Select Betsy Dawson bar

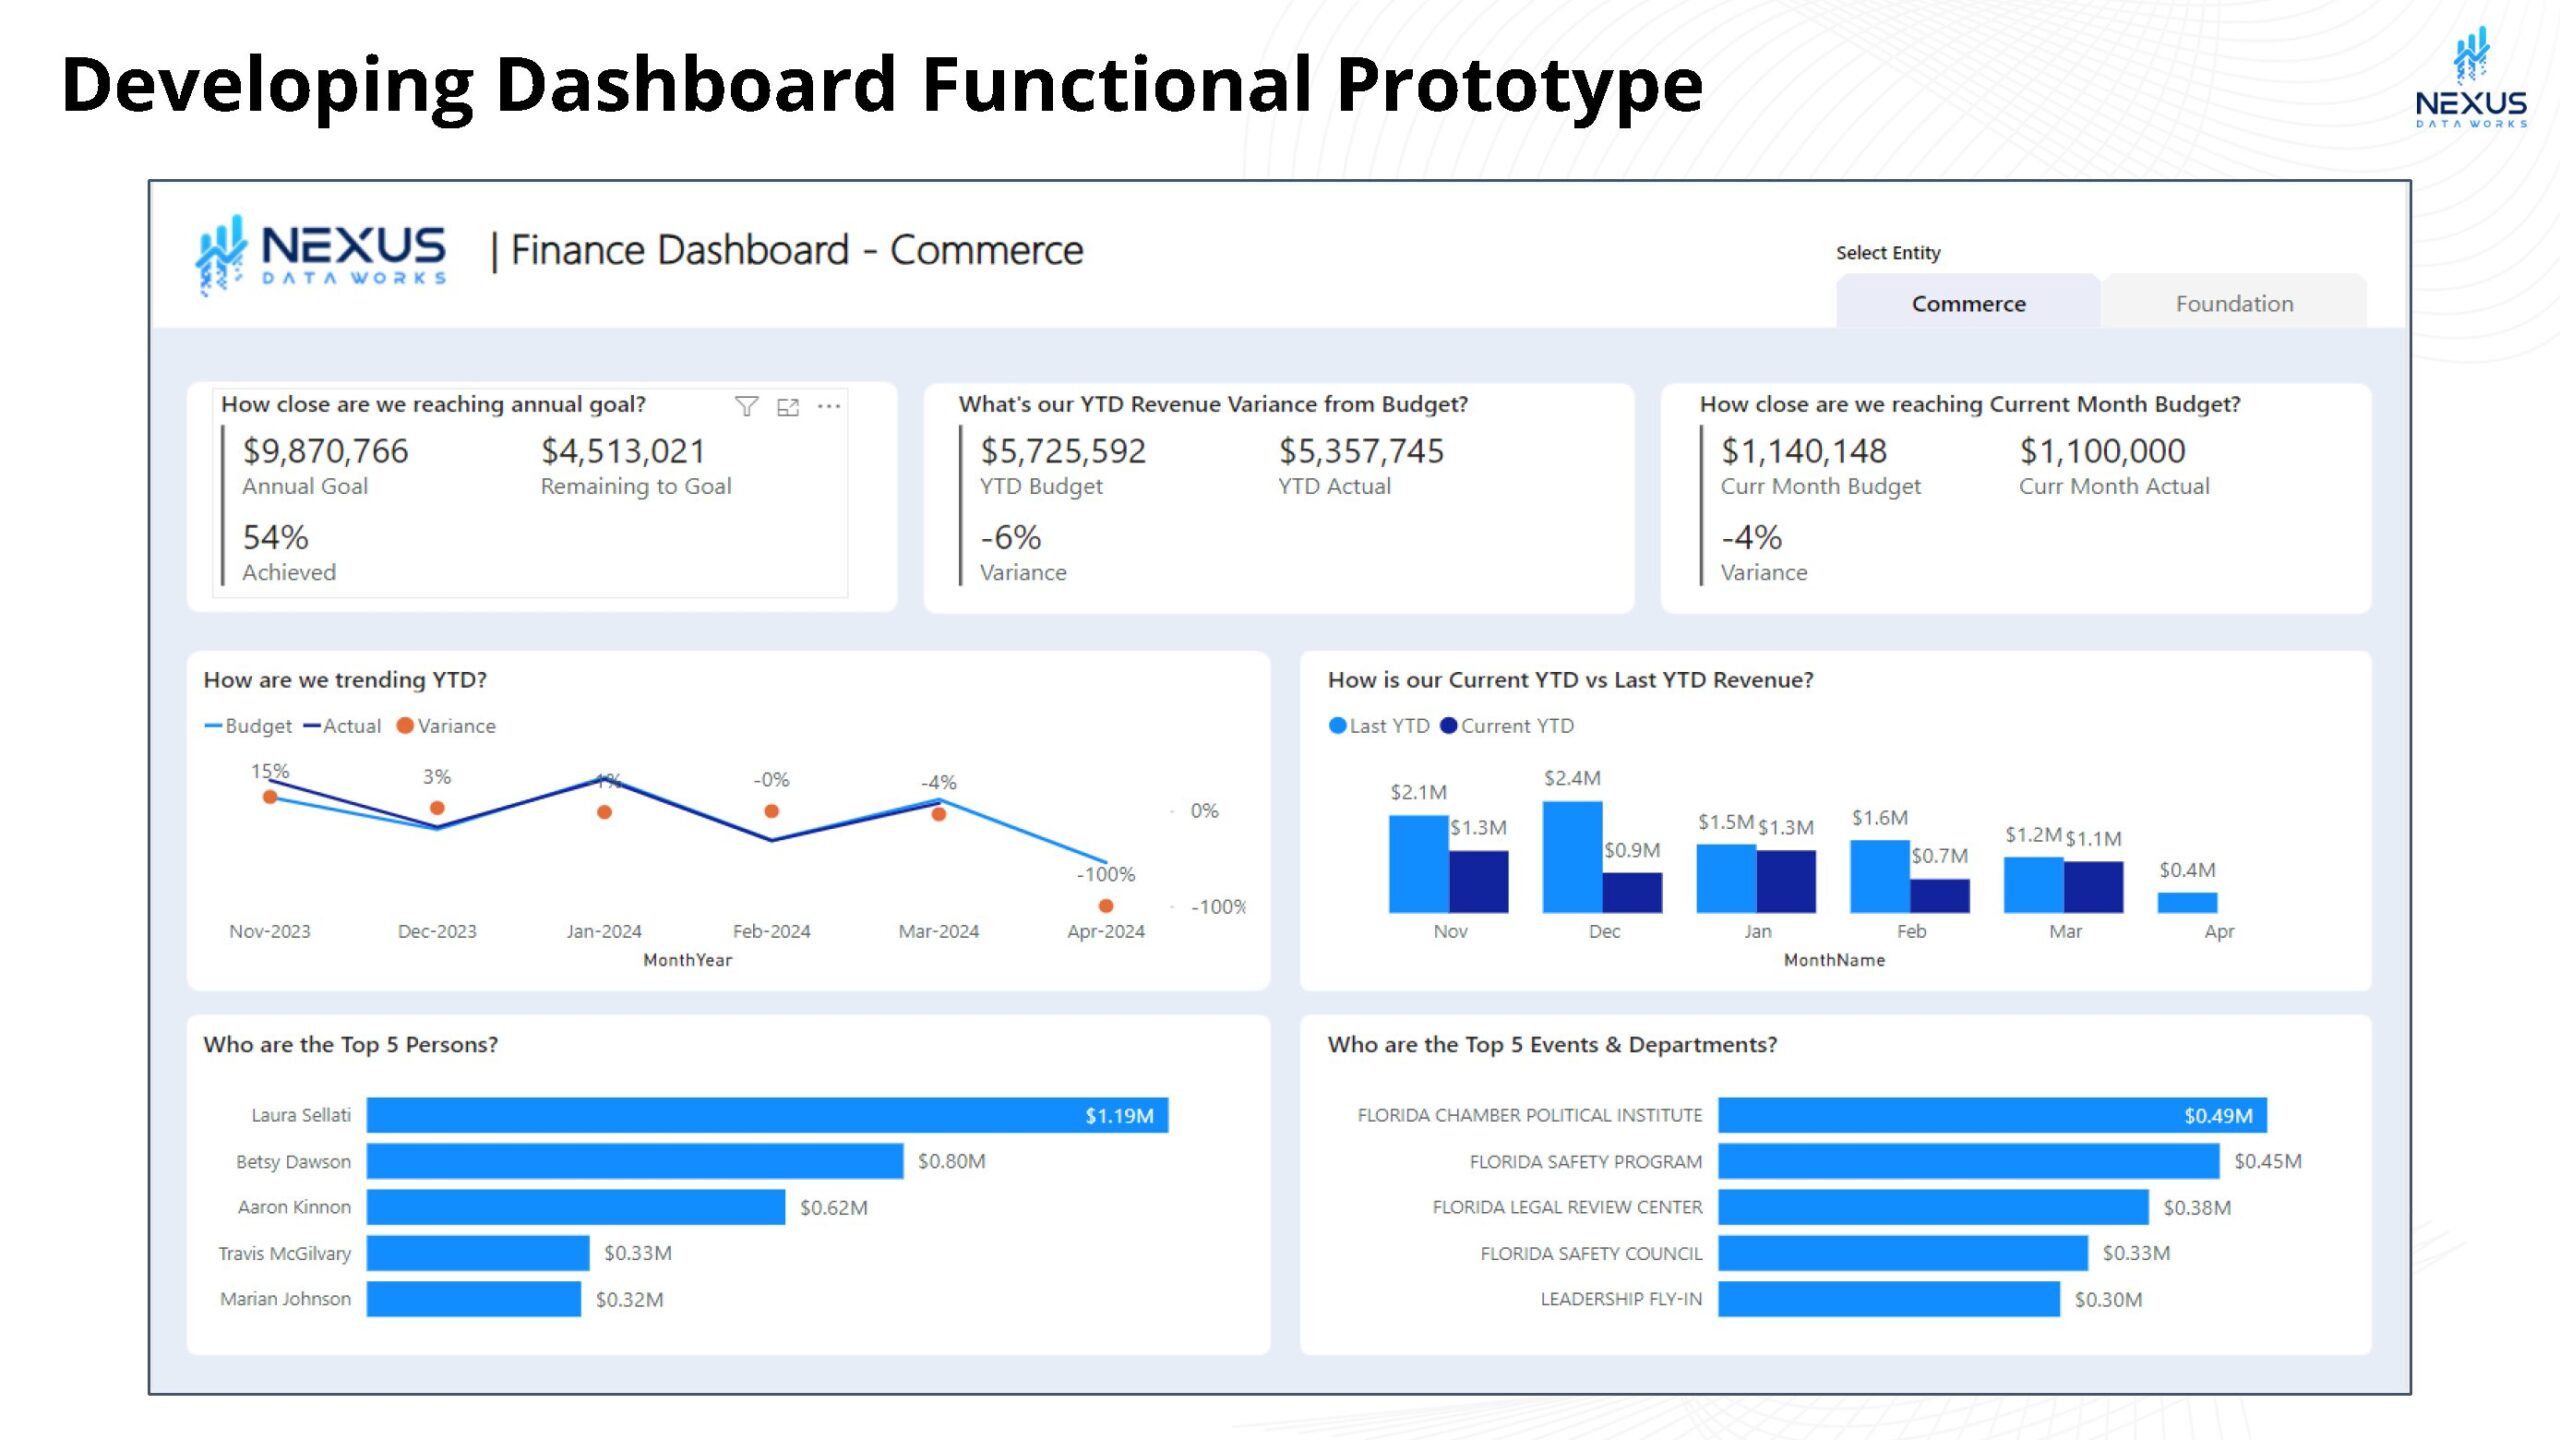tap(635, 1161)
